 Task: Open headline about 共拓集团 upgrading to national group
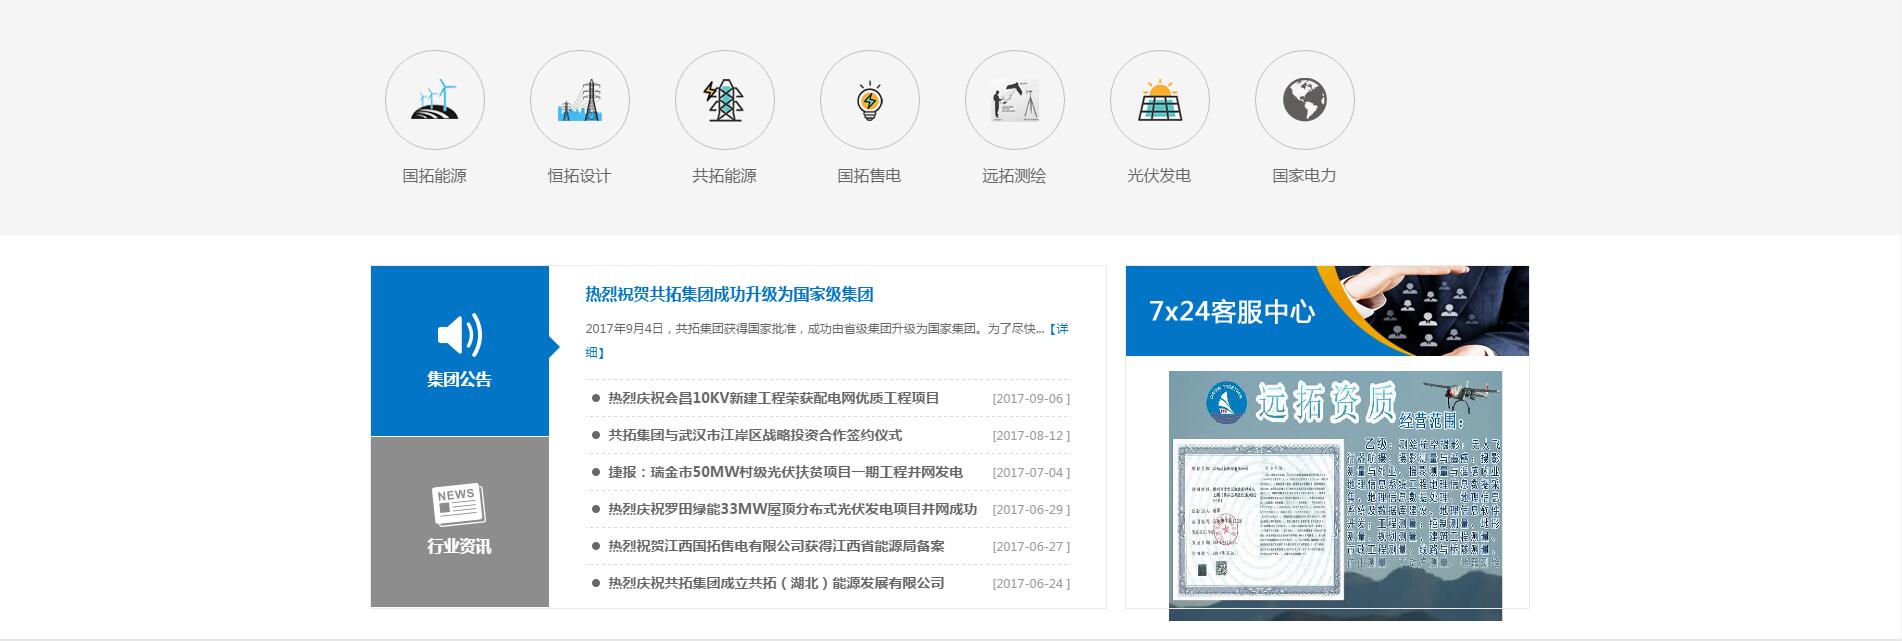click(729, 294)
